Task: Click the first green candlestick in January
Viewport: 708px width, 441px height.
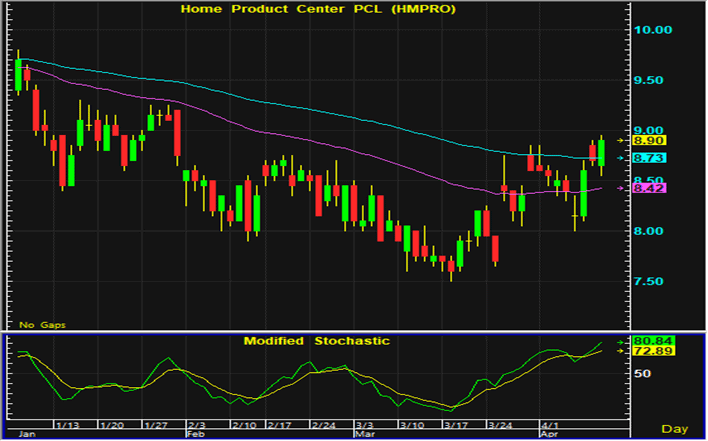Action: [19, 76]
